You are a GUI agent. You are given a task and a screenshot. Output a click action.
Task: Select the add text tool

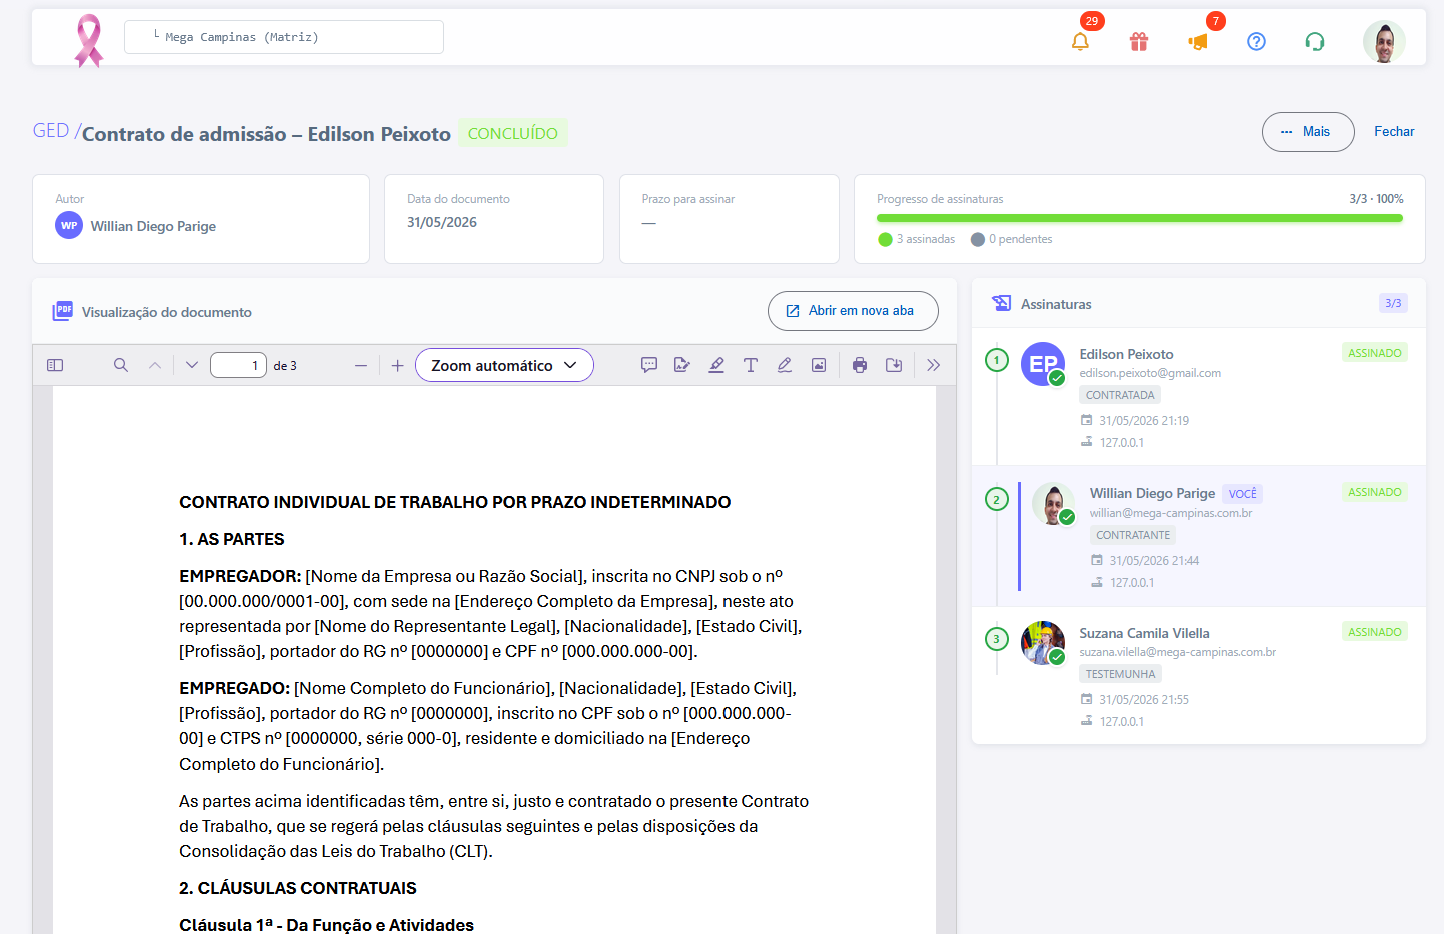pos(751,365)
